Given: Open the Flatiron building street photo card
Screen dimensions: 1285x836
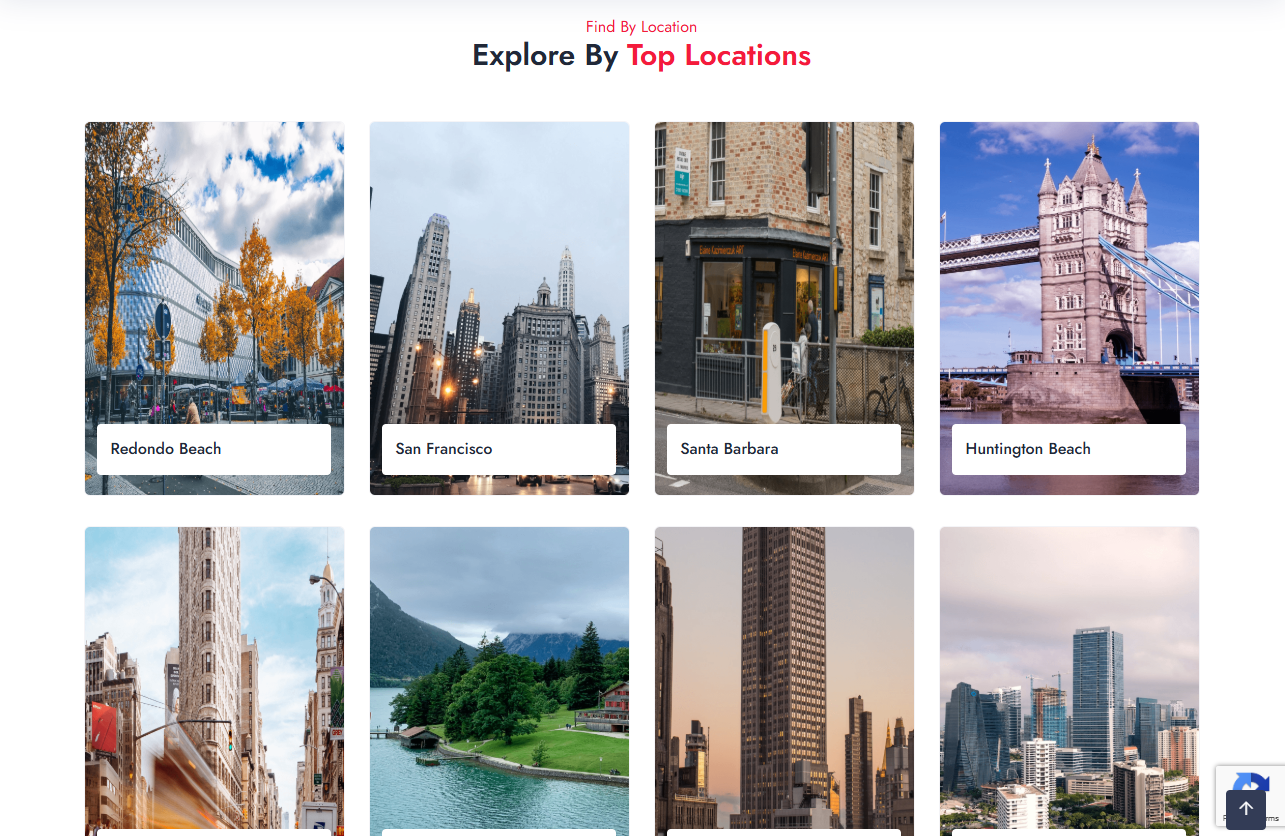Looking at the screenshot, I should (x=214, y=680).
